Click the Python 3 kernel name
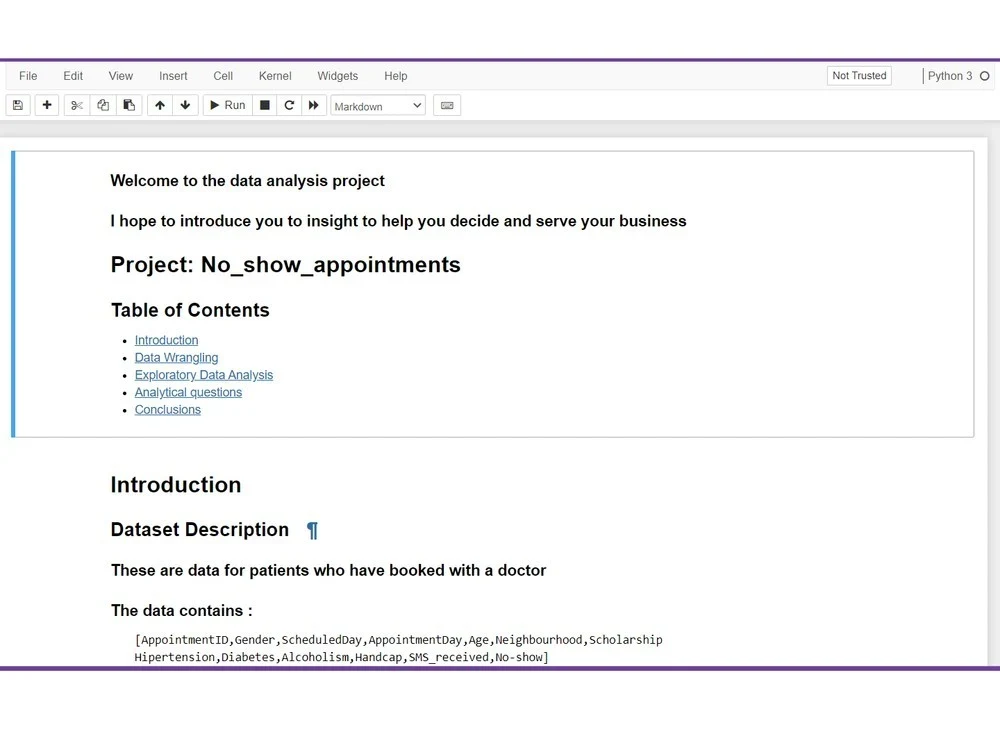The image size is (1000, 750). coord(950,76)
